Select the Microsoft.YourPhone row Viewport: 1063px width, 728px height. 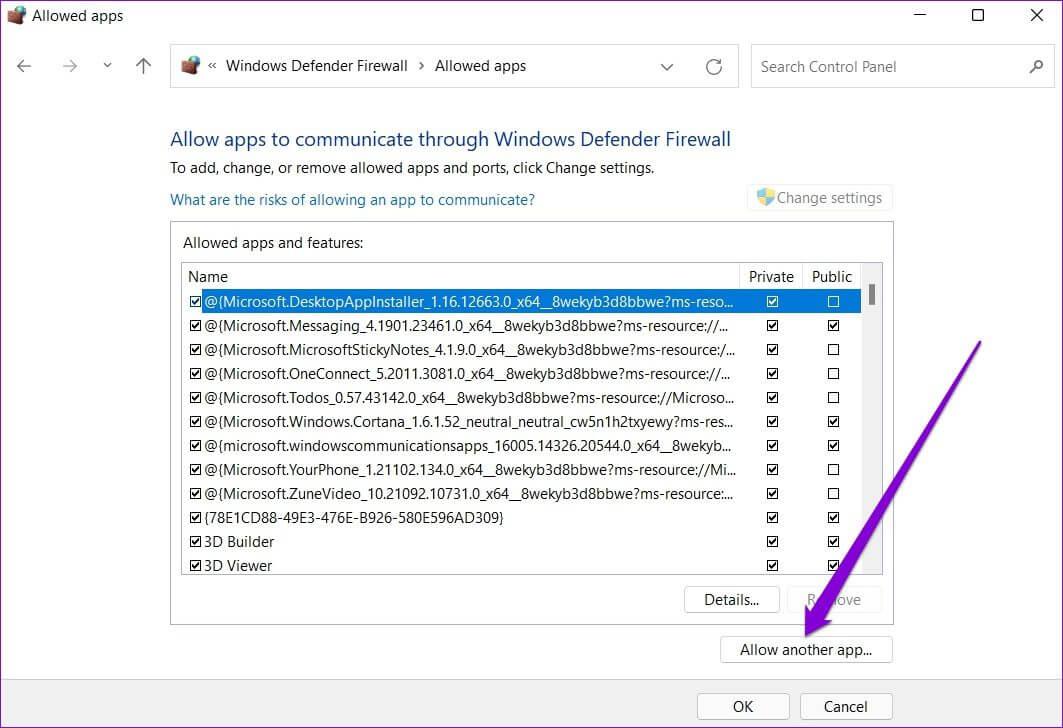coord(522,470)
